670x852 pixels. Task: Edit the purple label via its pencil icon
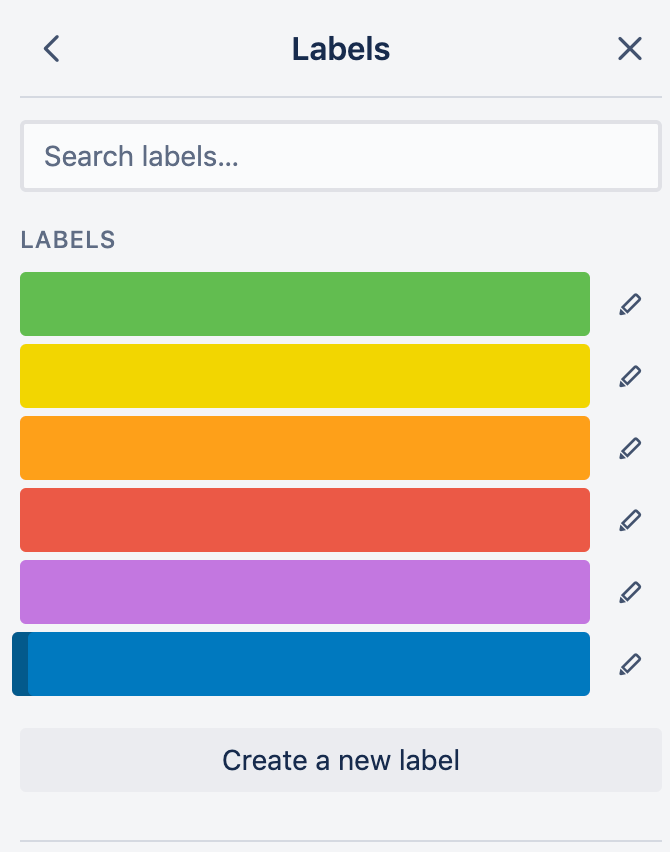[629, 592]
